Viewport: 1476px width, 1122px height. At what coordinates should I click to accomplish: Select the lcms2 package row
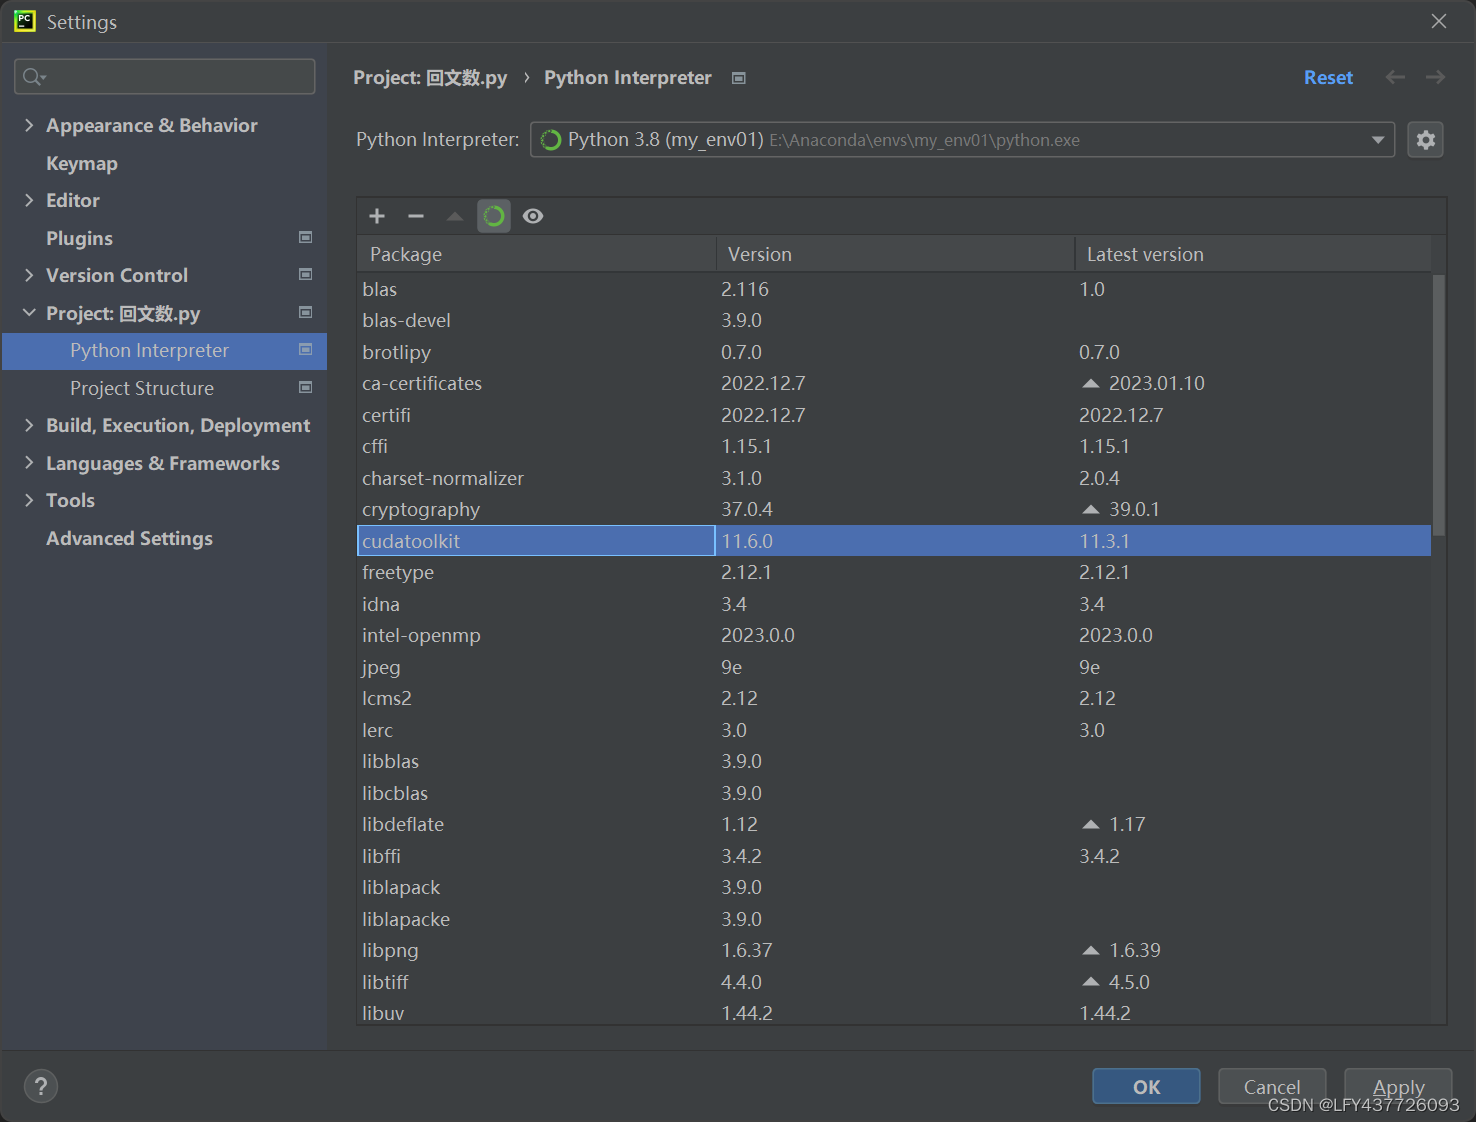click(894, 698)
